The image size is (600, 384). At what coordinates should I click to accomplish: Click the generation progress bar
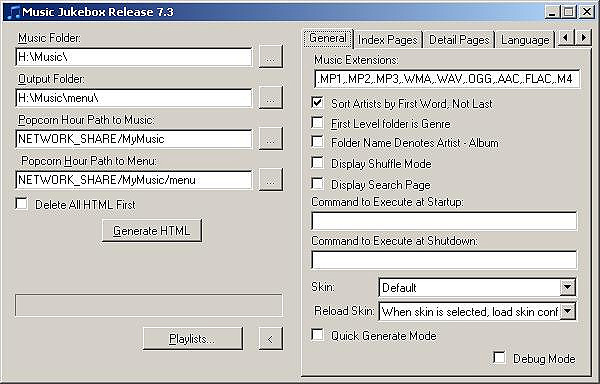pos(149,305)
